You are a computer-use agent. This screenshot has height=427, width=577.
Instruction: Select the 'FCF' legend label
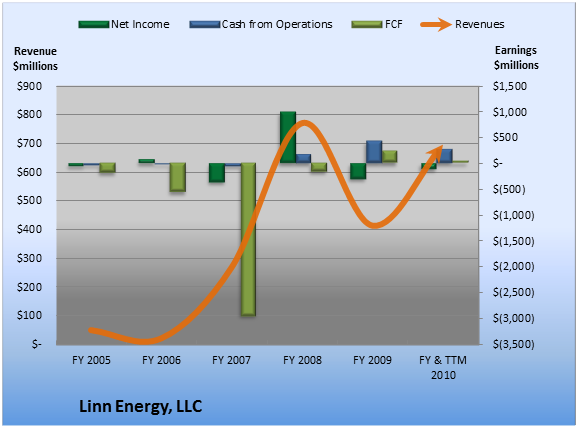[x=394, y=24]
